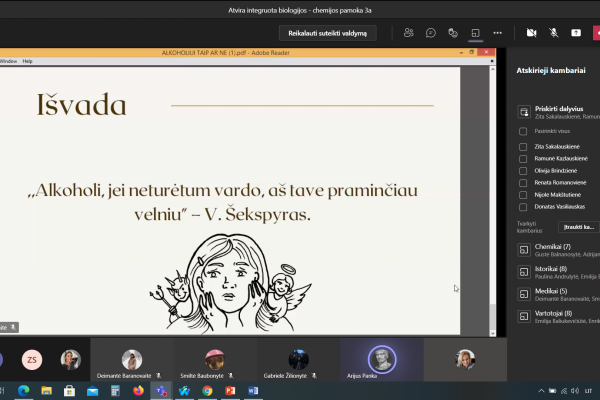
Task: Click the share content icon
Action: tap(576, 33)
